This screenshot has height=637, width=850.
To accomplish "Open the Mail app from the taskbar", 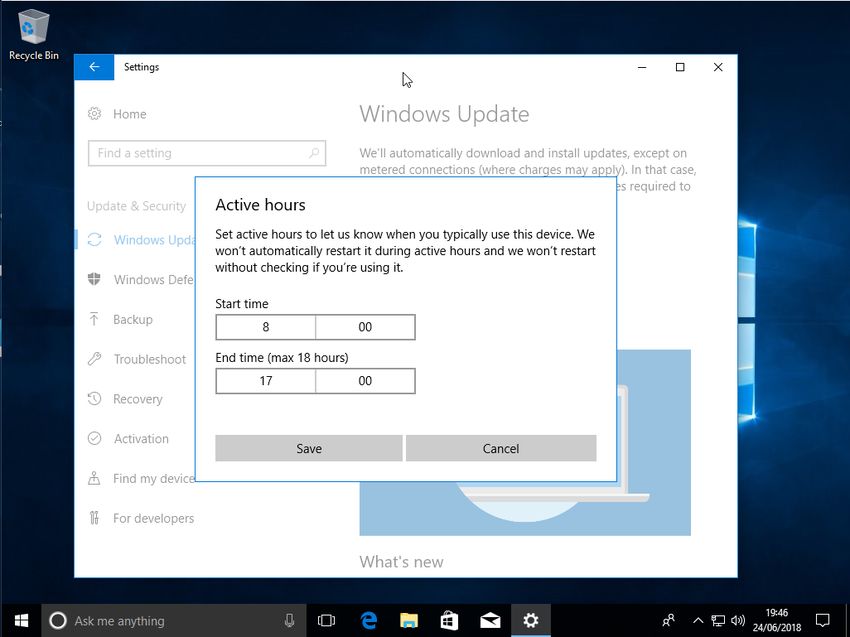I will [490, 620].
